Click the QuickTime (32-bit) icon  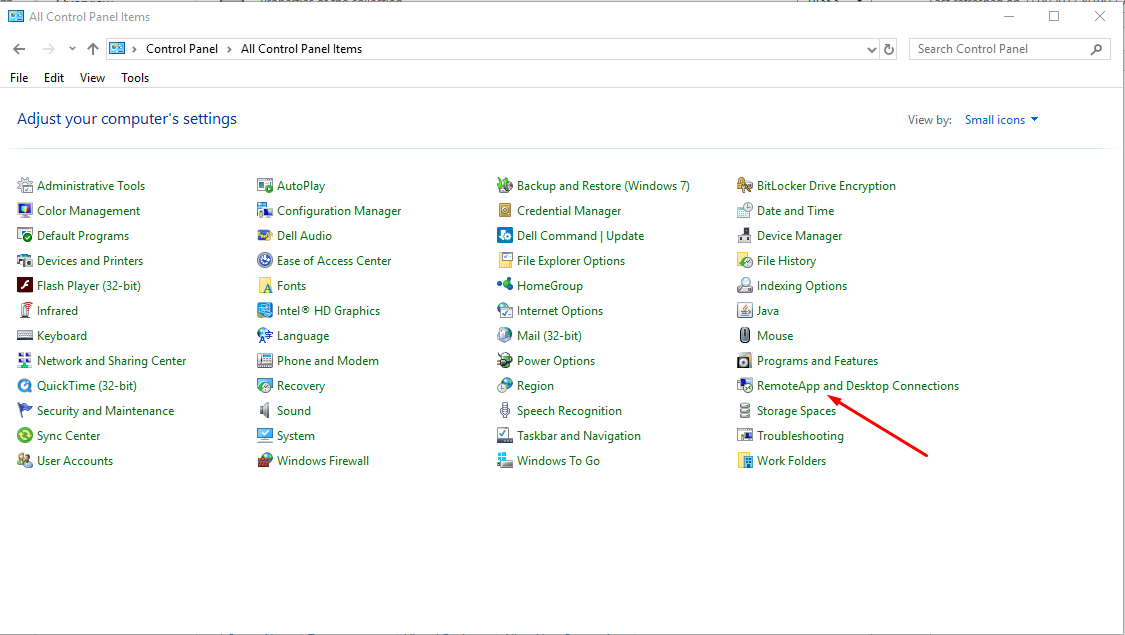tap(25, 386)
